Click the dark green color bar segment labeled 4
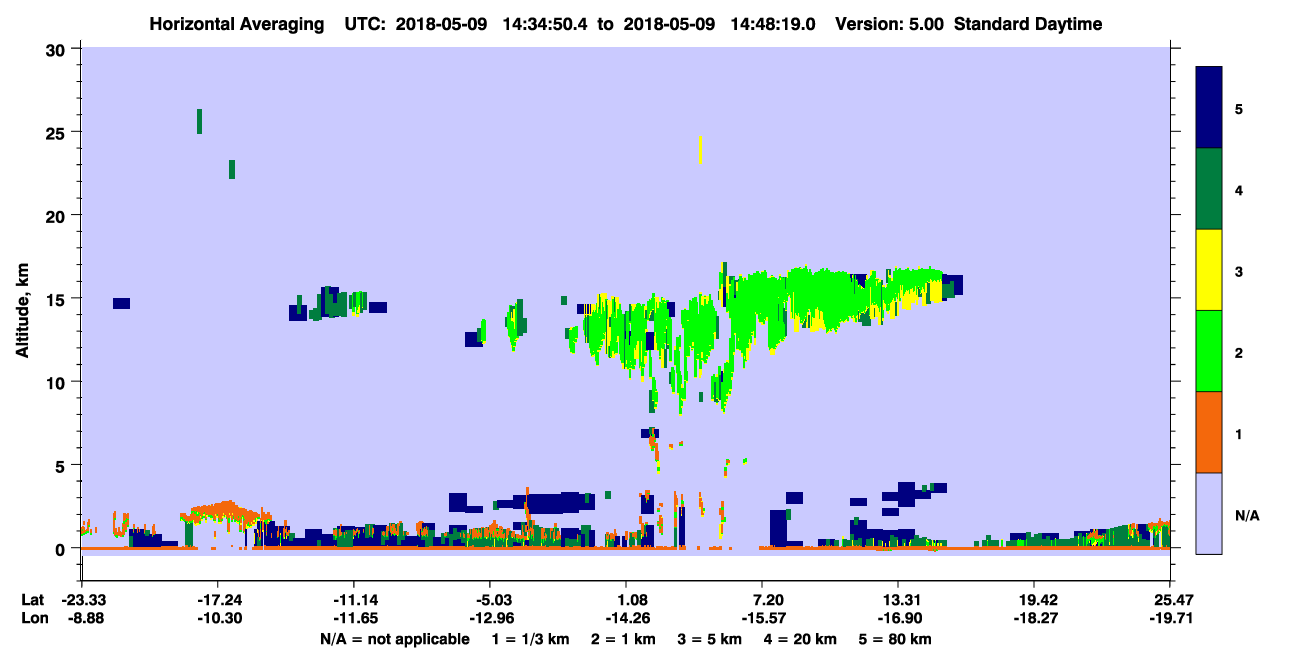1300x667 pixels. [1209, 189]
